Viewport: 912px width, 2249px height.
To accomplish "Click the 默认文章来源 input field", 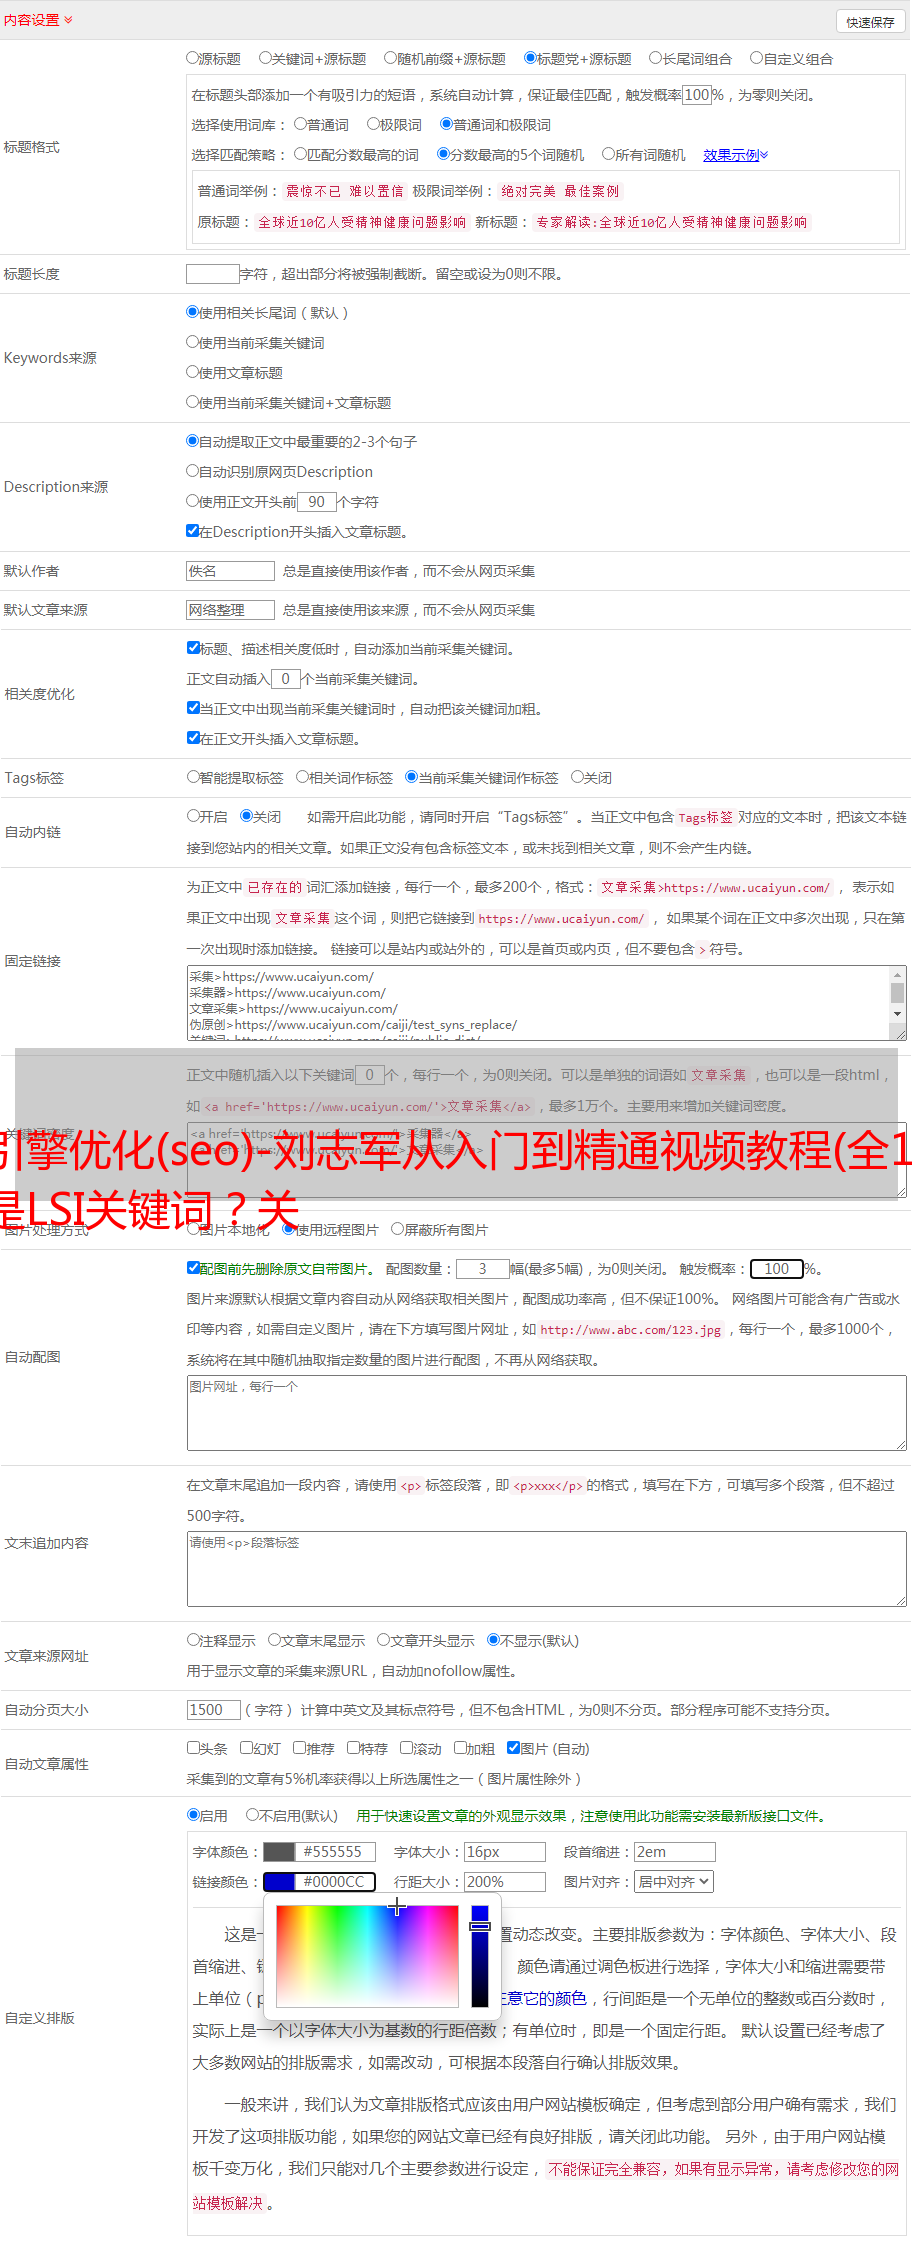I will pos(231,610).
